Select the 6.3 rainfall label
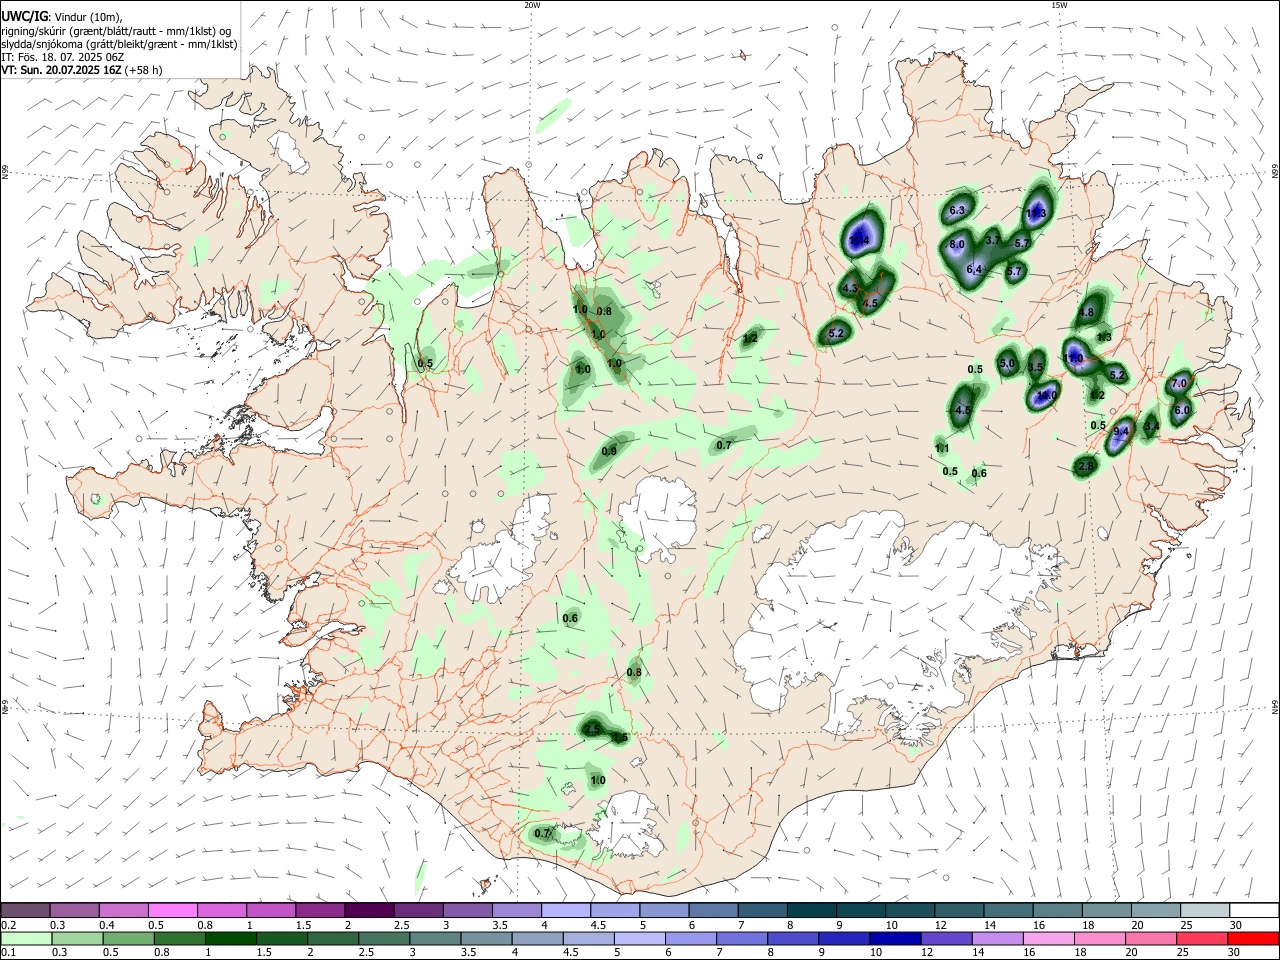The height and width of the screenshot is (960, 1280). (x=956, y=210)
